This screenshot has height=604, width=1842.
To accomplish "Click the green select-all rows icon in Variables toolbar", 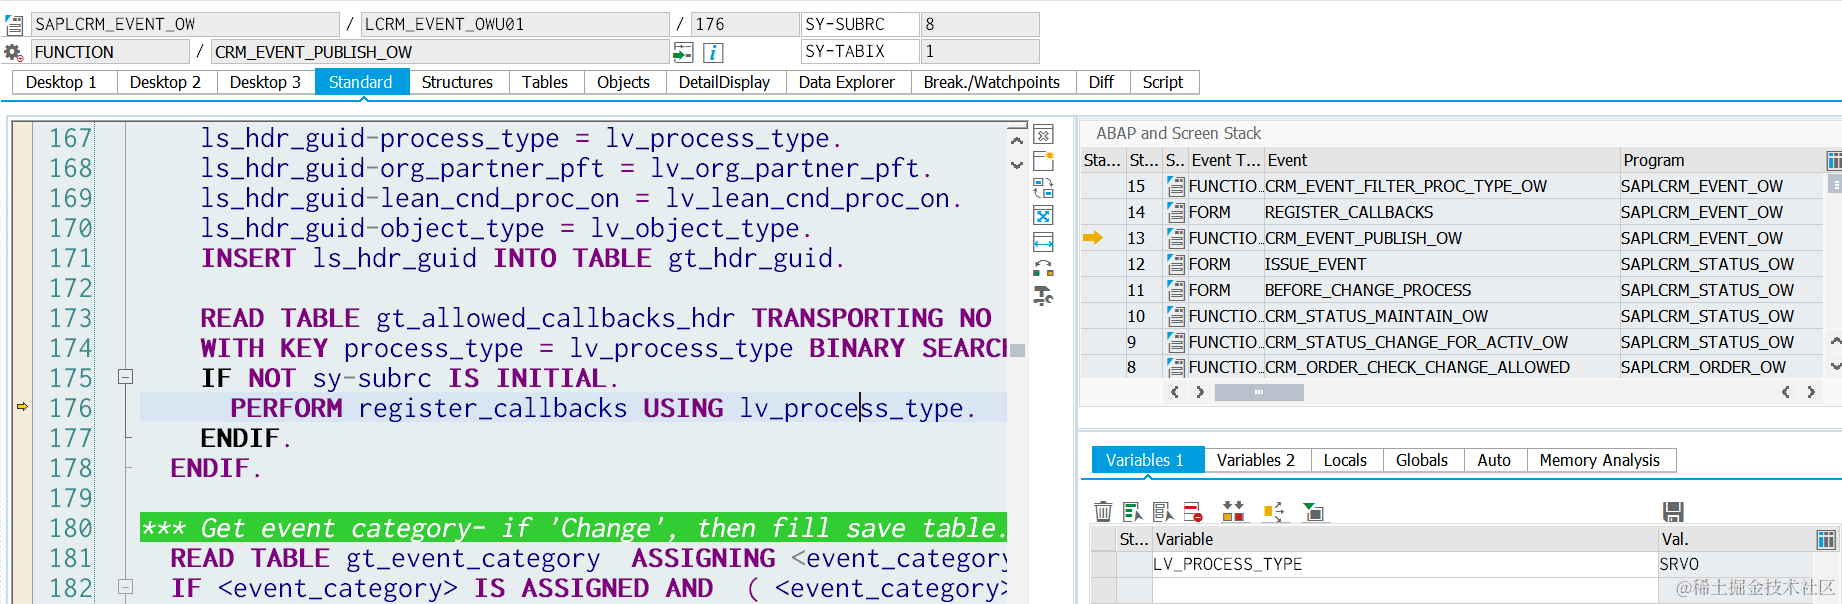I will coord(1133,512).
